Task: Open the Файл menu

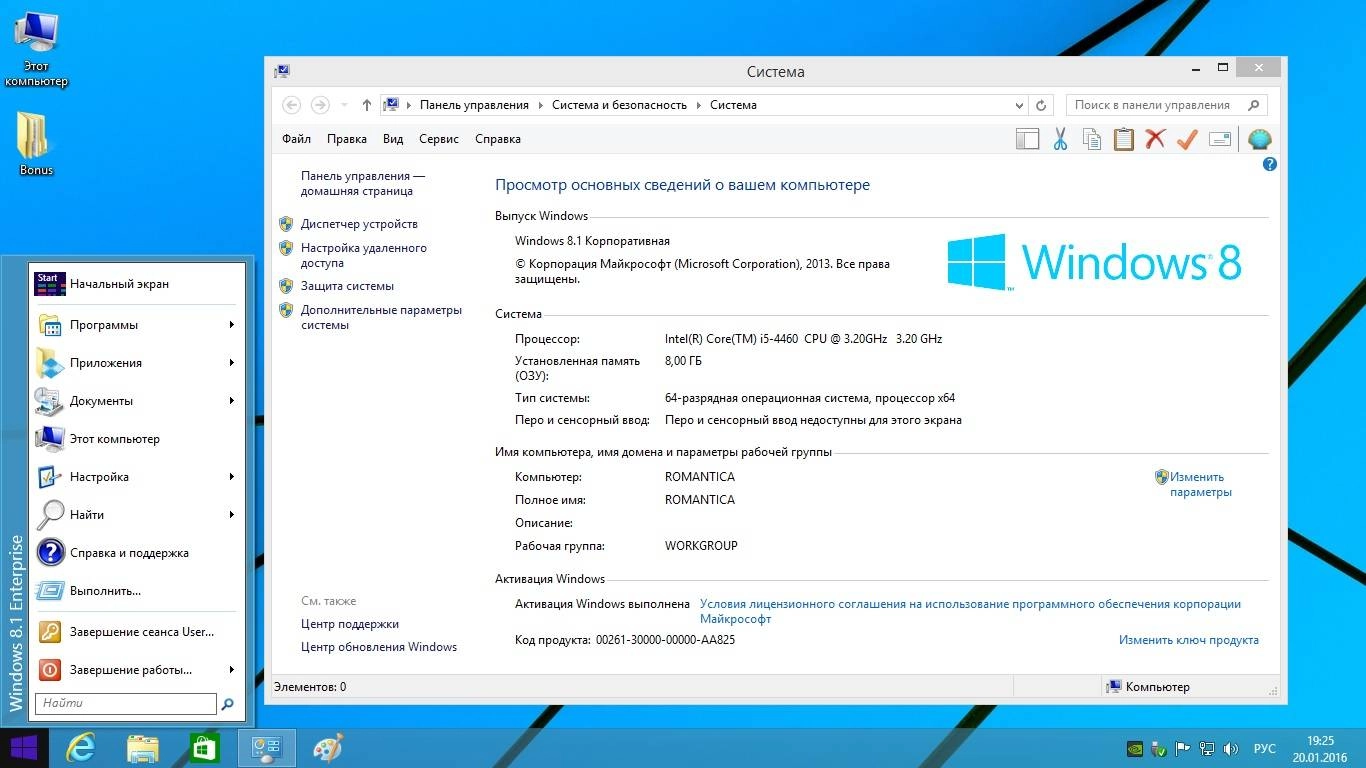Action: coord(296,139)
